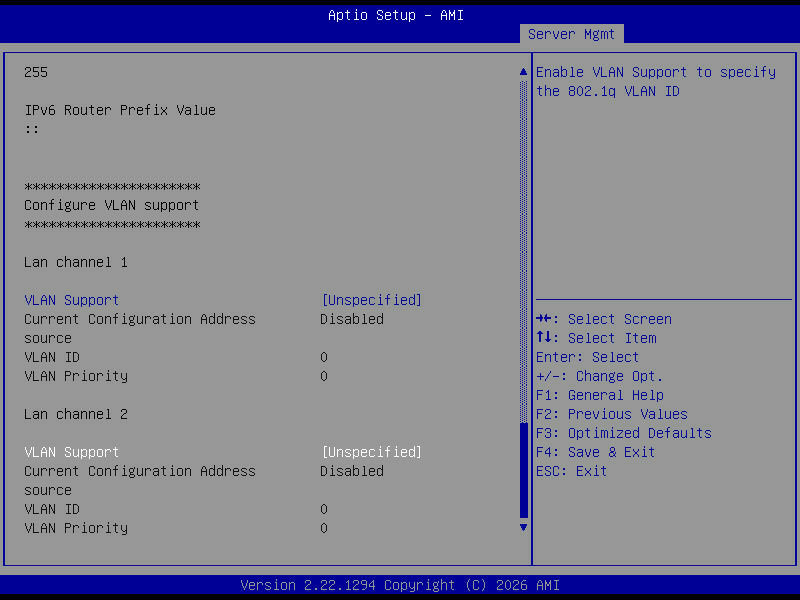This screenshot has height=600, width=800.
Task: Open Lan channel 1 VLAN Support [Unspecified] option
Action: pyautogui.click(x=371, y=300)
